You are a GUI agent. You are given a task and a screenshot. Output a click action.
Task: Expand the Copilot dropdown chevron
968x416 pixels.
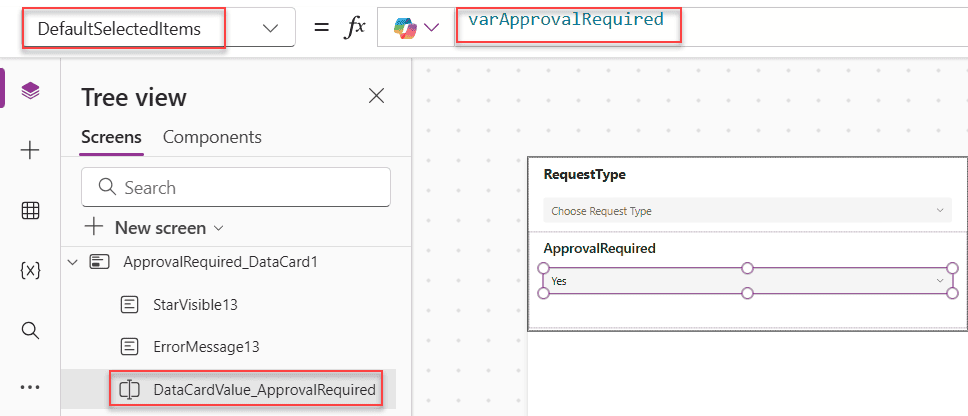click(x=432, y=28)
